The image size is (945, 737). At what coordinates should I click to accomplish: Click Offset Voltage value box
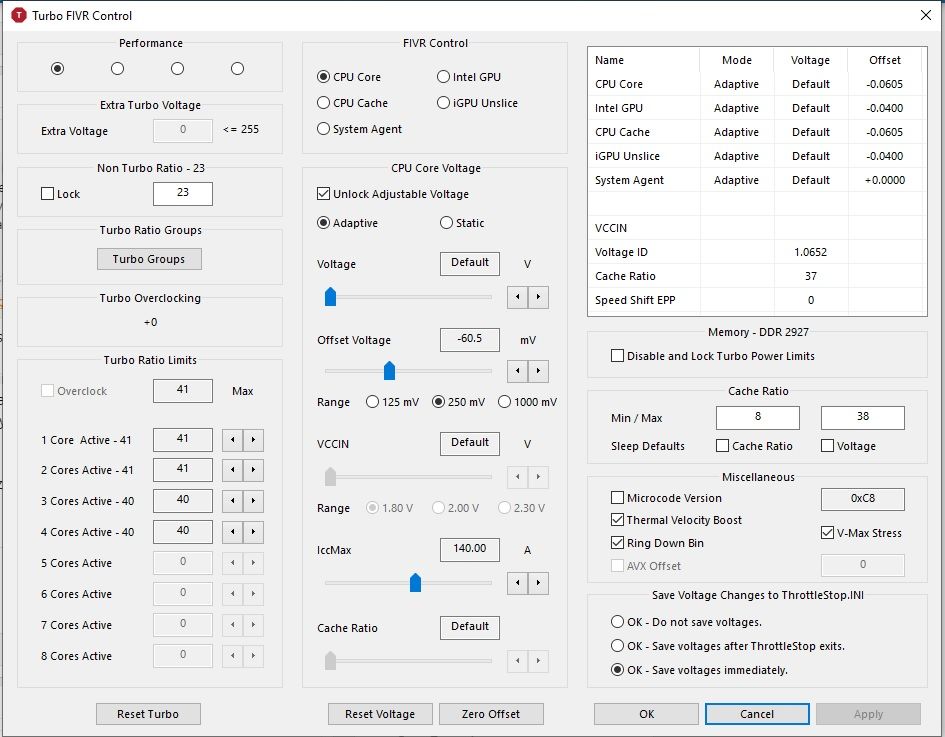coord(469,340)
